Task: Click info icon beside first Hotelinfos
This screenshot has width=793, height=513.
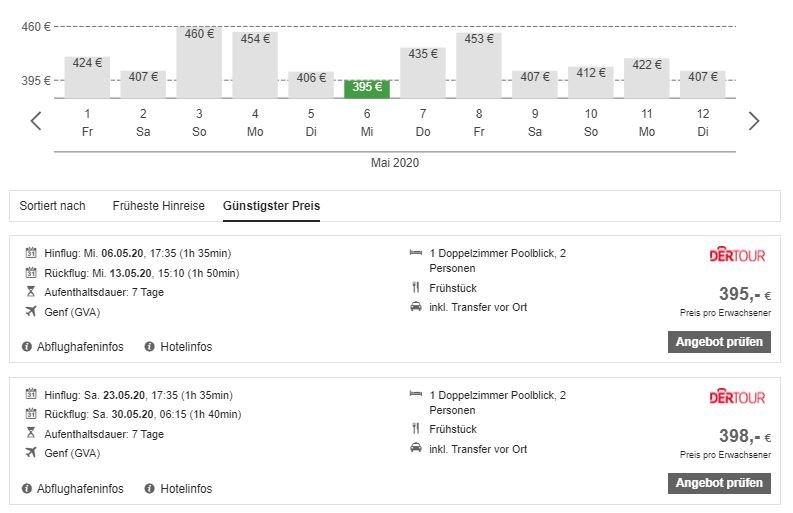Action: [x=150, y=347]
